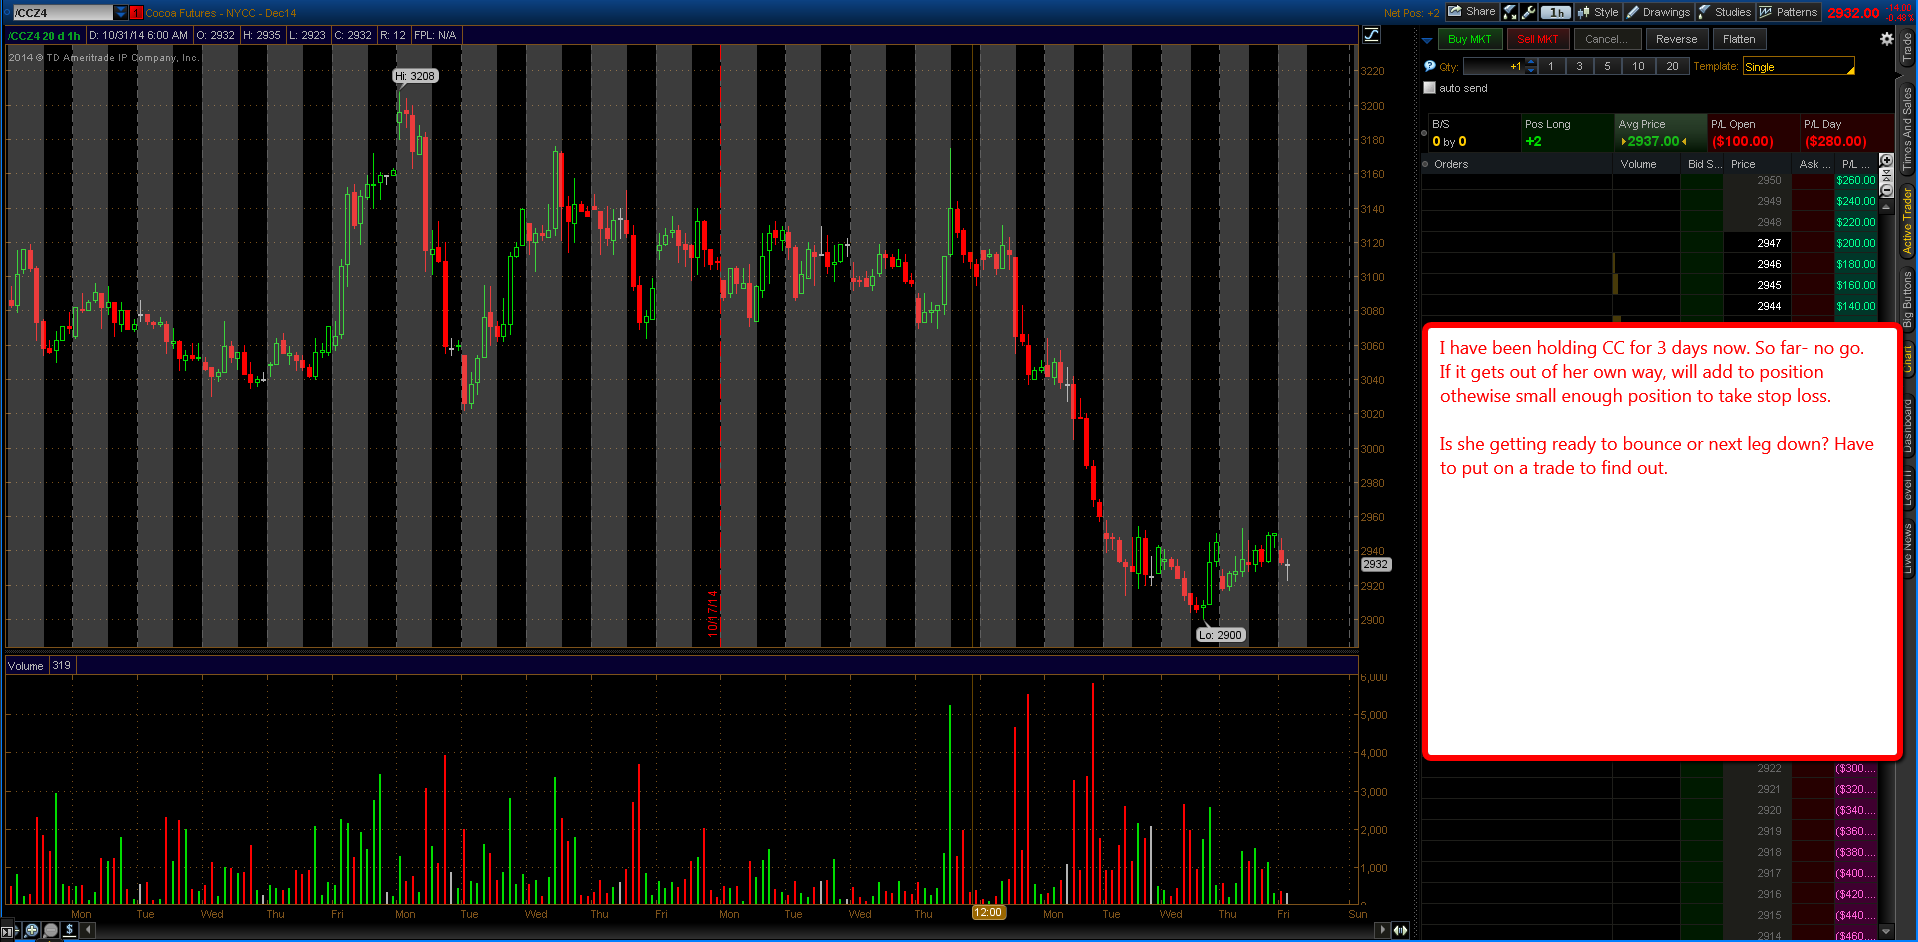Click the dollar sign icon below chart

(x=70, y=930)
